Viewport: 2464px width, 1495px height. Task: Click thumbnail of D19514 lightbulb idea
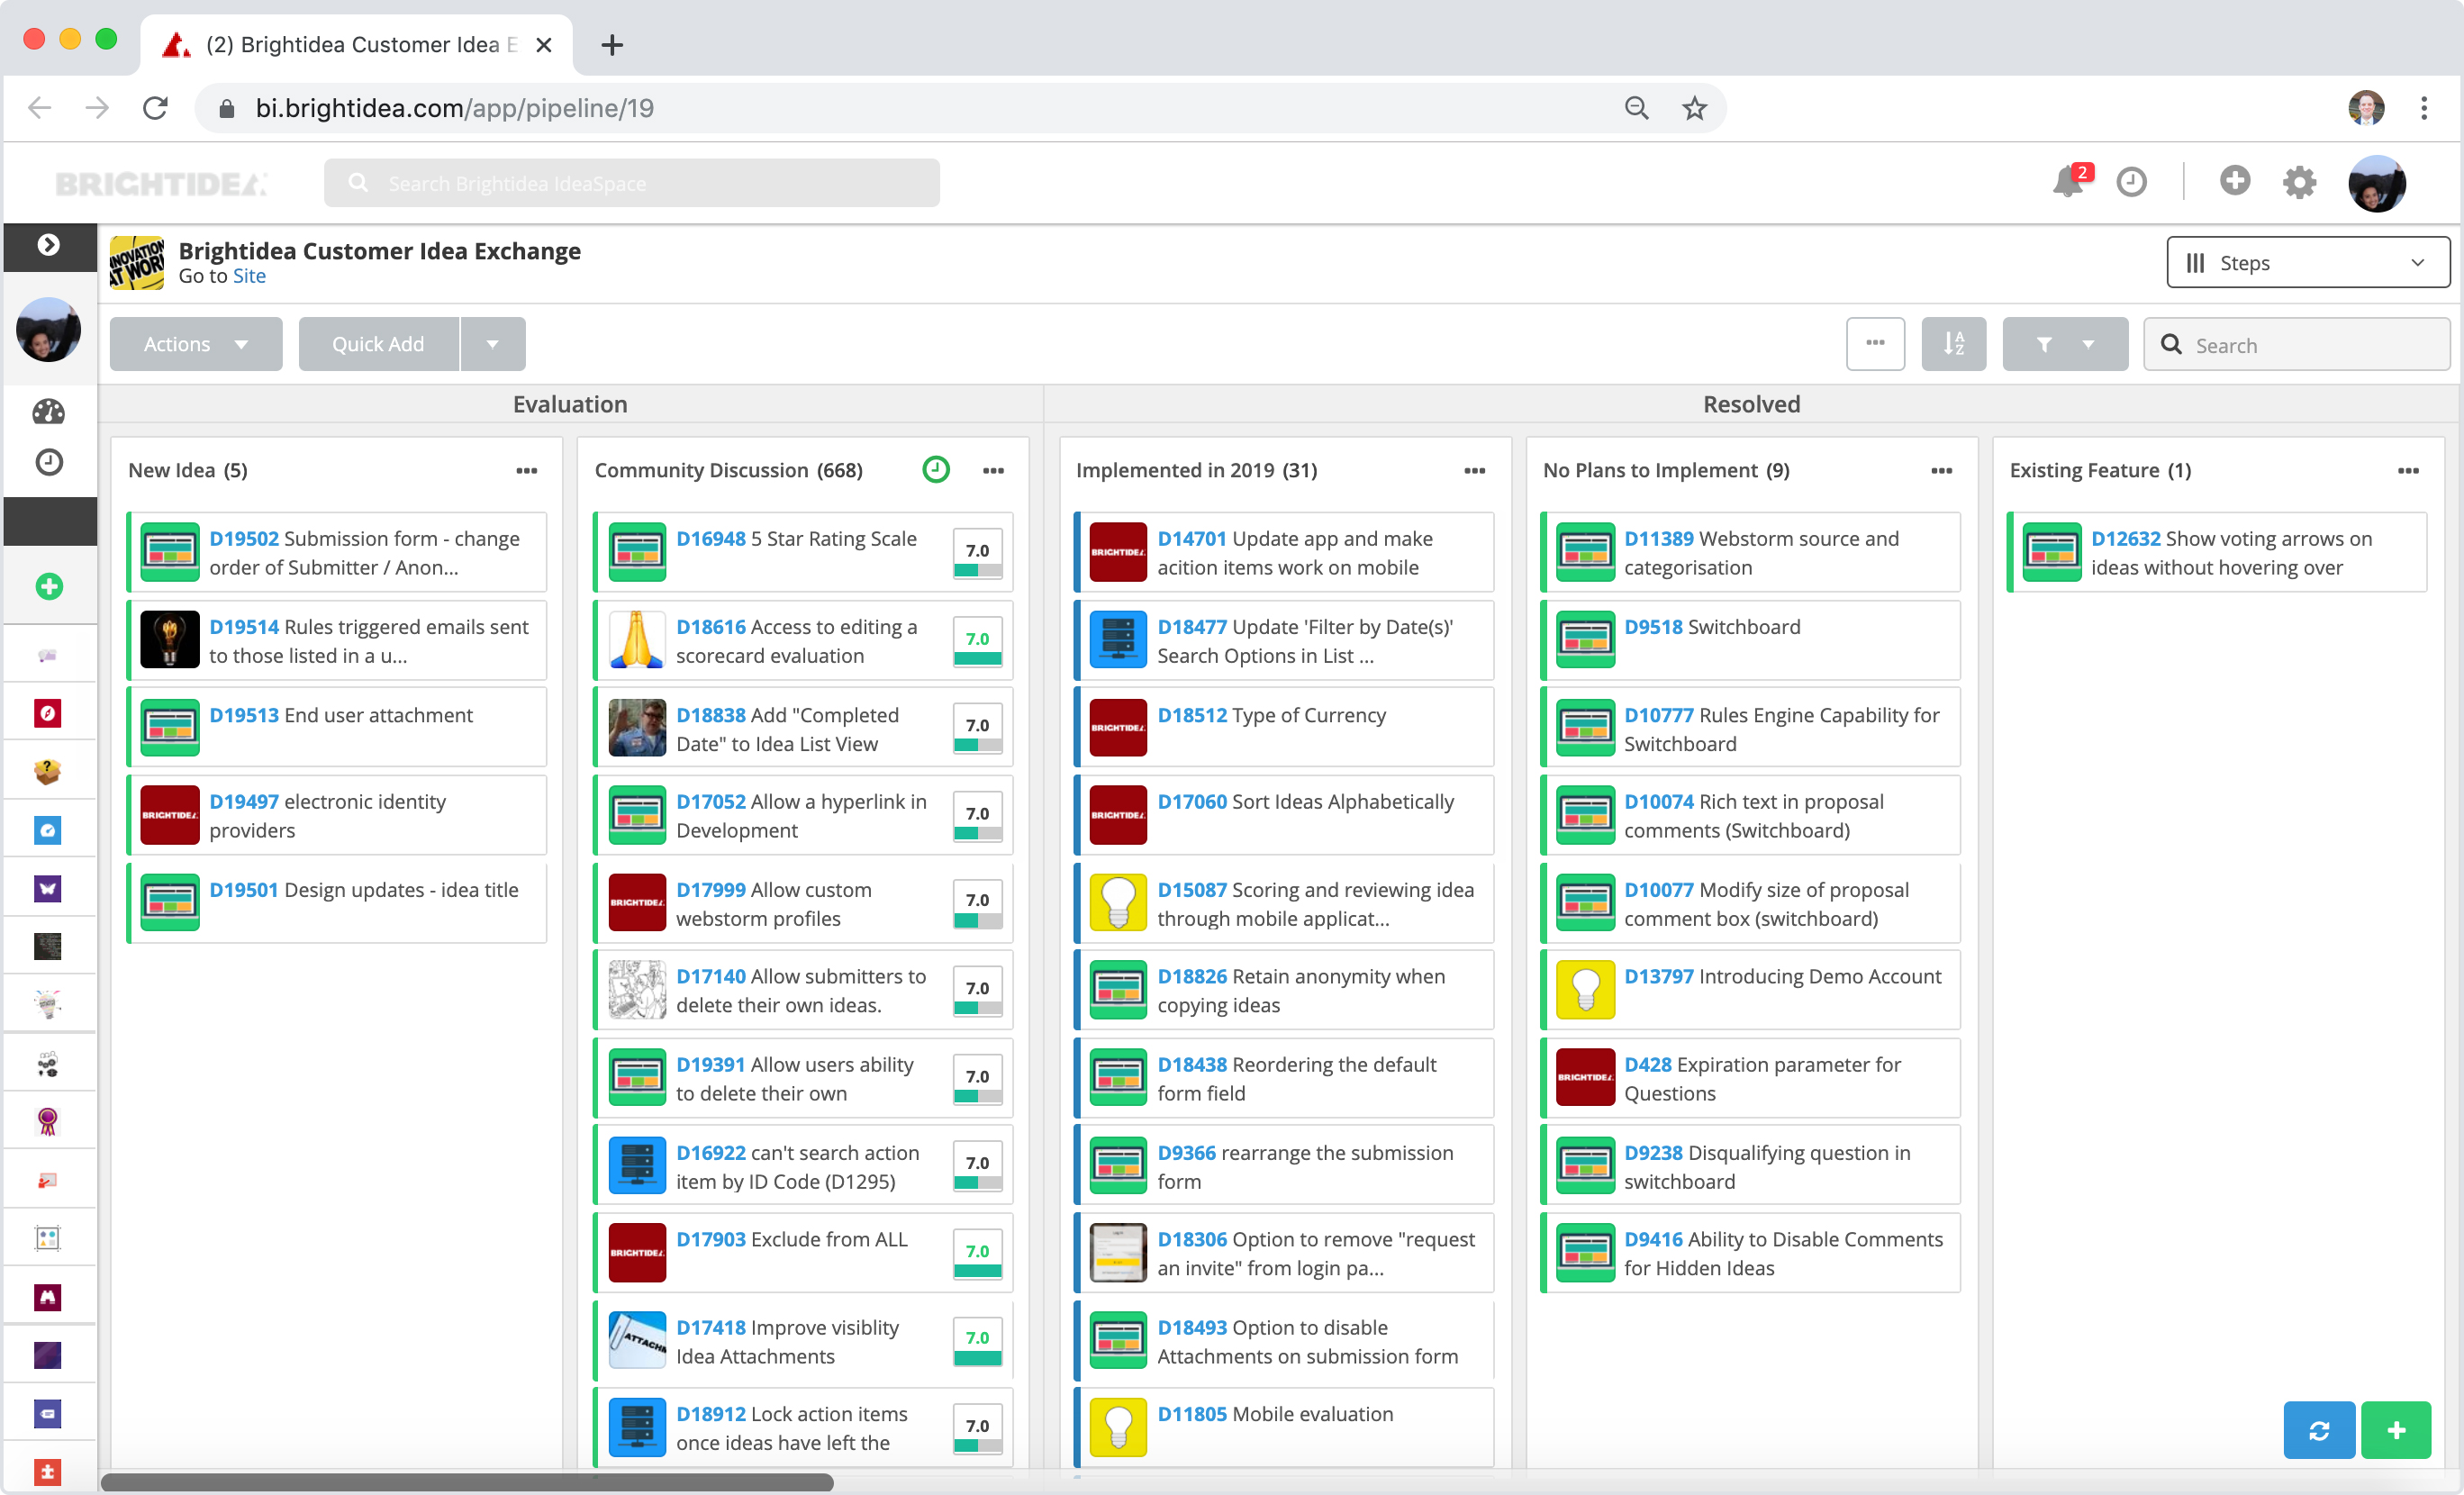[x=169, y=639]
